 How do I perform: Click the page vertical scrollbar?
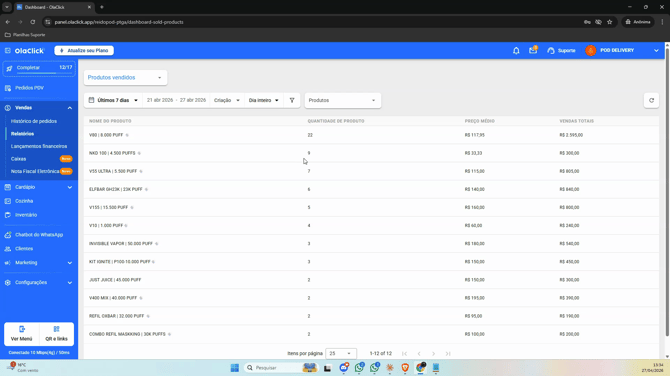(667, 192)
